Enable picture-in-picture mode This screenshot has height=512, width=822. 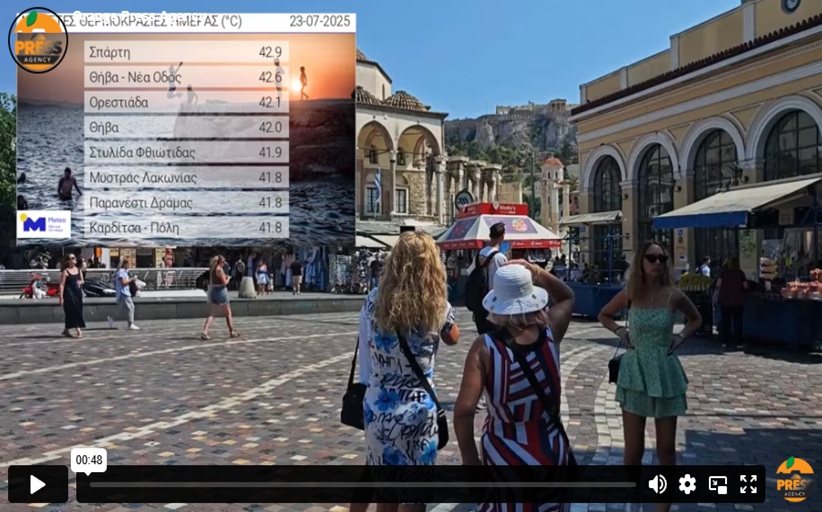pyautogui.click(x=718, y=484)
